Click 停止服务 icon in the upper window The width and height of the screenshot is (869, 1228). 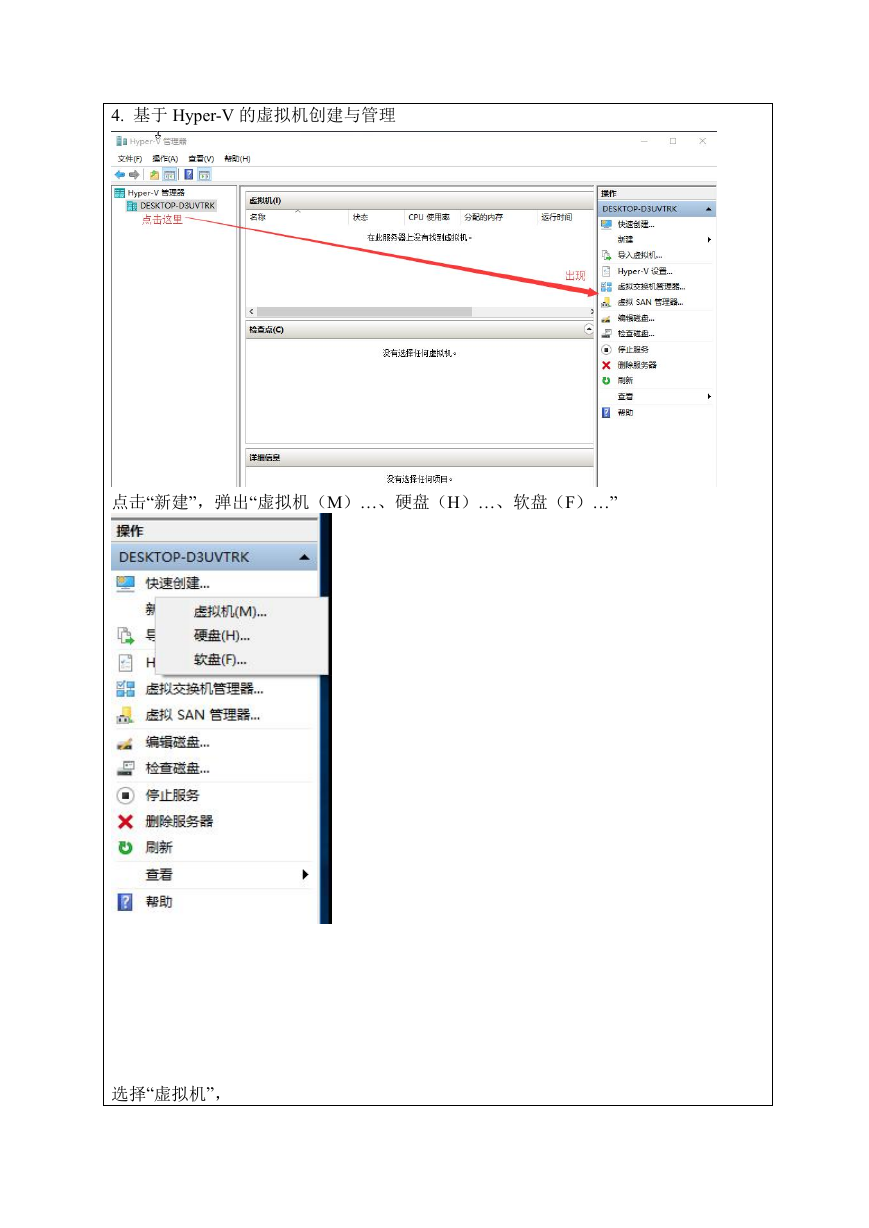click(x=606, y=349)
